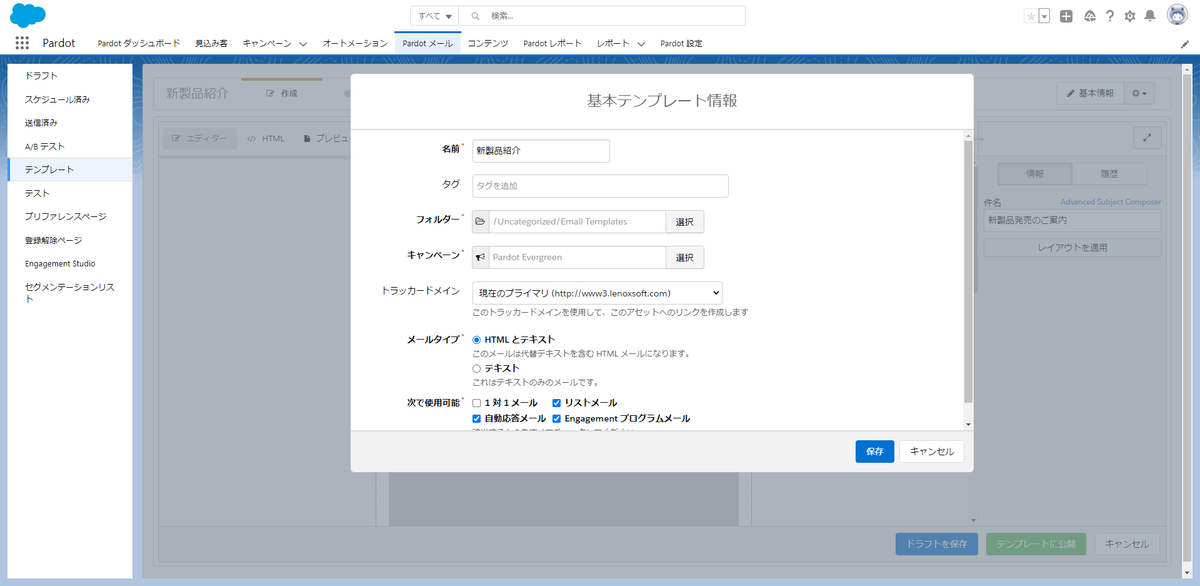Check the 1対1メール checkbox
The width and height of the screenshot is (1200, 586).
pyautogui.click(x=477, y=403)
